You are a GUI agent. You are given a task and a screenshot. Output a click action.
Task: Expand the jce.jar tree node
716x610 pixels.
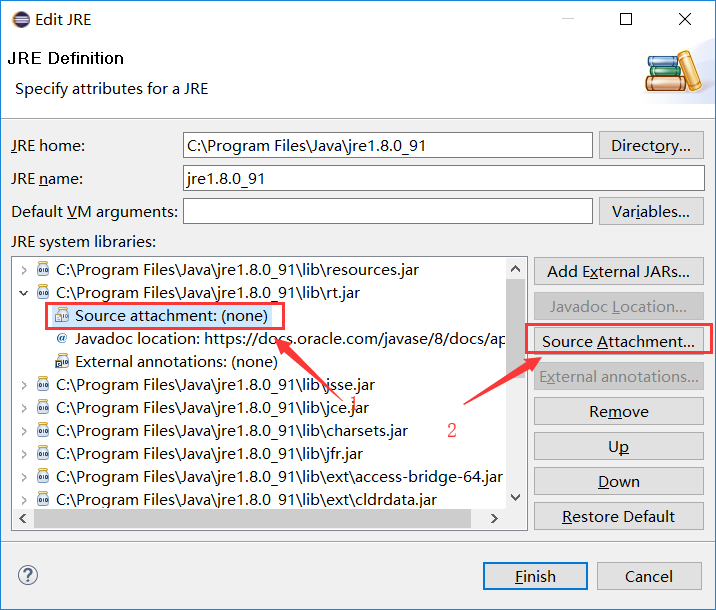24,408
